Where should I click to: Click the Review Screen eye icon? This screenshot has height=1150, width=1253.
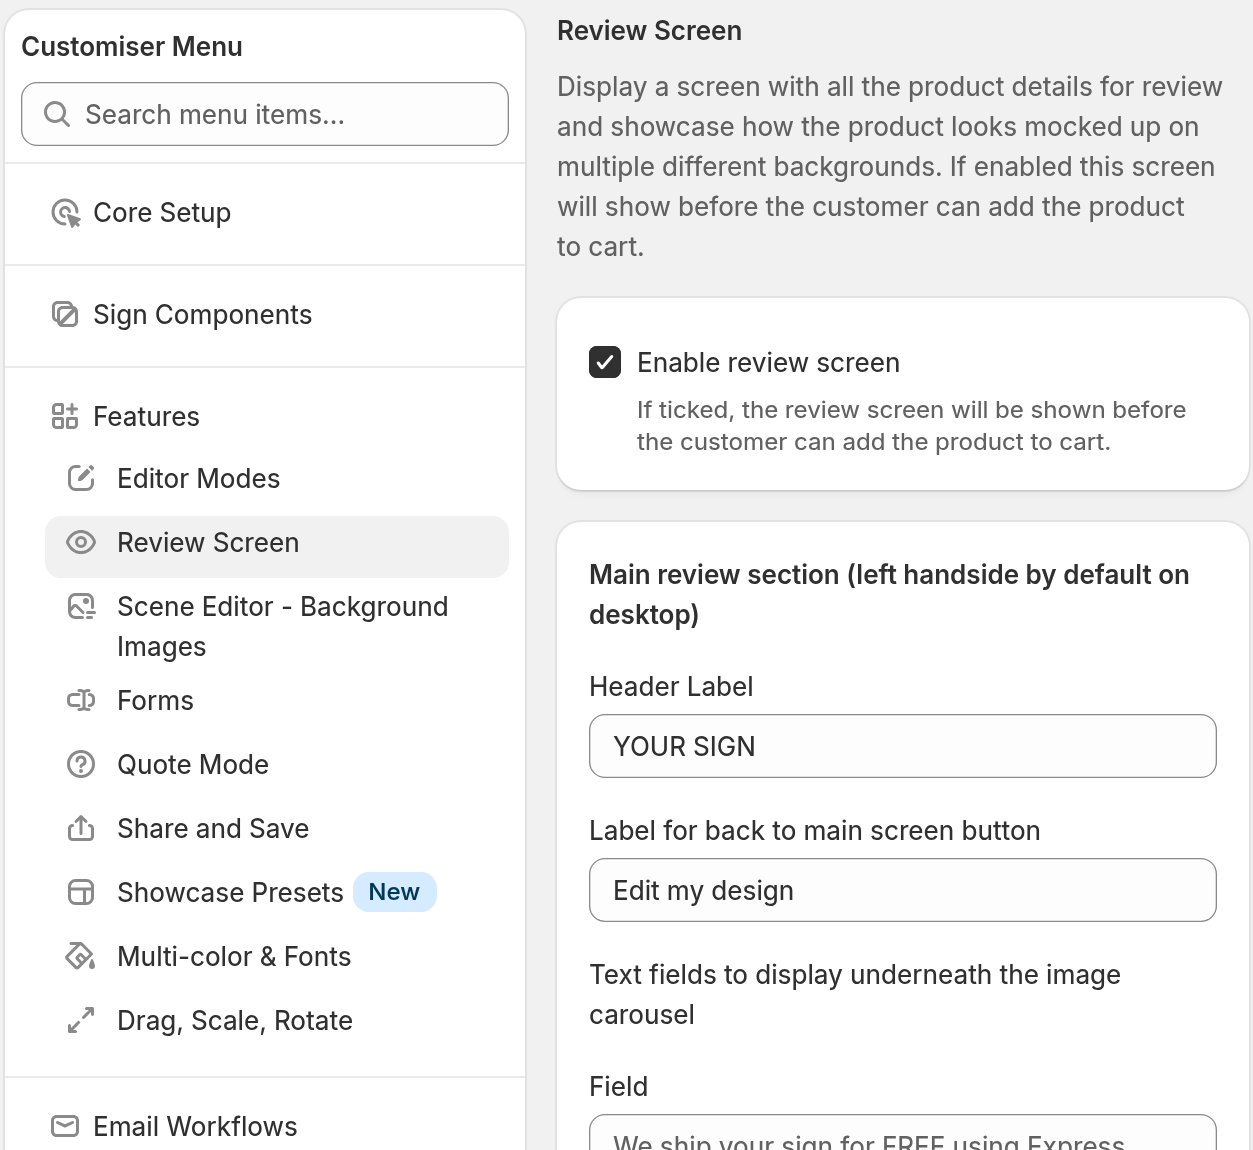pyautogui.click(x=81, y=542)
